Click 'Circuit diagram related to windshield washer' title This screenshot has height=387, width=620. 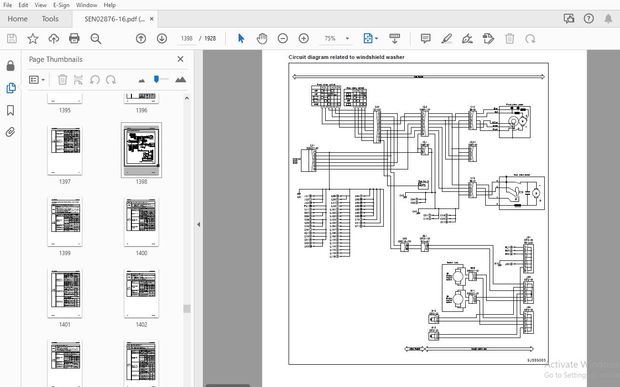pos(346,57)
